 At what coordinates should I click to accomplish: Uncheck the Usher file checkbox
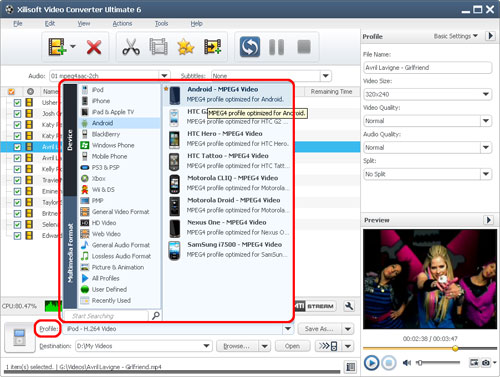[x=17, y=103]
